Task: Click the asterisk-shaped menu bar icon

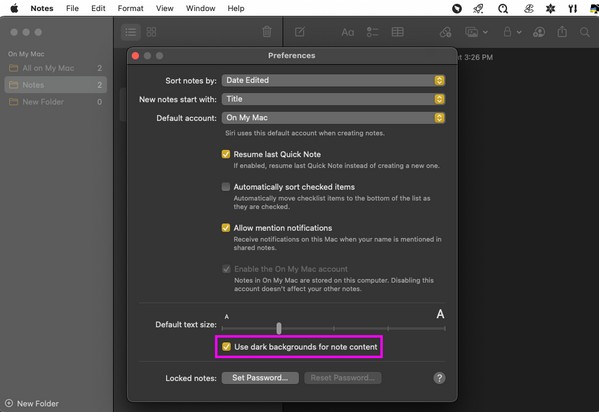Action: (x=550, y=8)
